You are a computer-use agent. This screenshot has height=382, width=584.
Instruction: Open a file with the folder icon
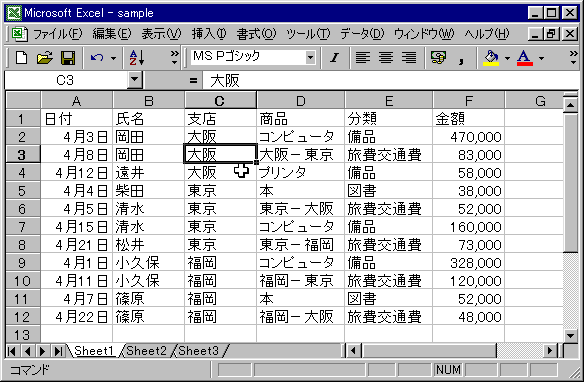(x=44, y=58)
